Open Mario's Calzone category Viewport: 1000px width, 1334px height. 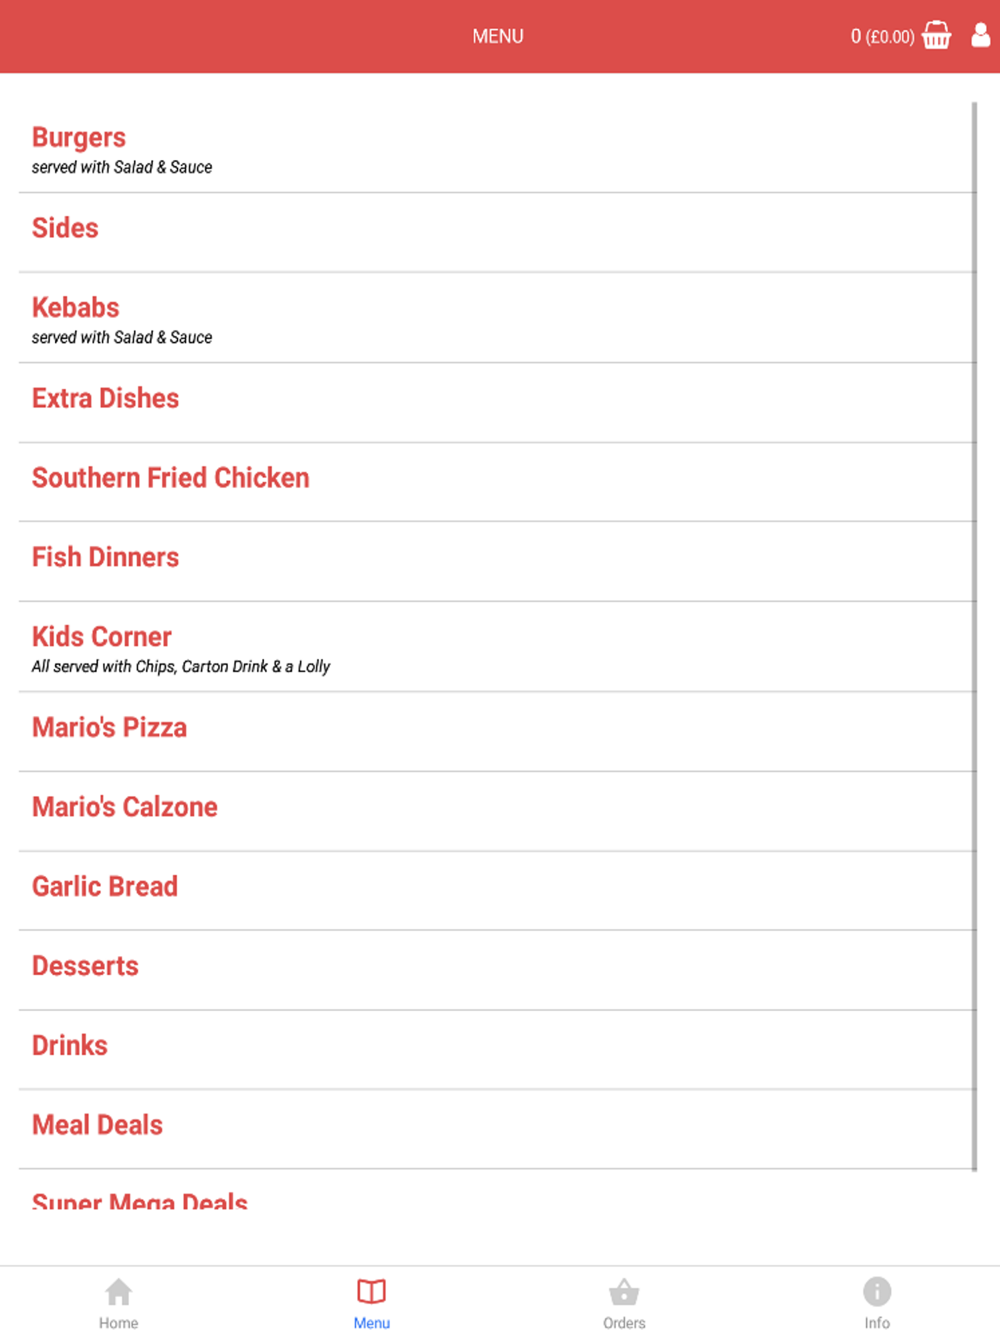click(x=497, y=812)
